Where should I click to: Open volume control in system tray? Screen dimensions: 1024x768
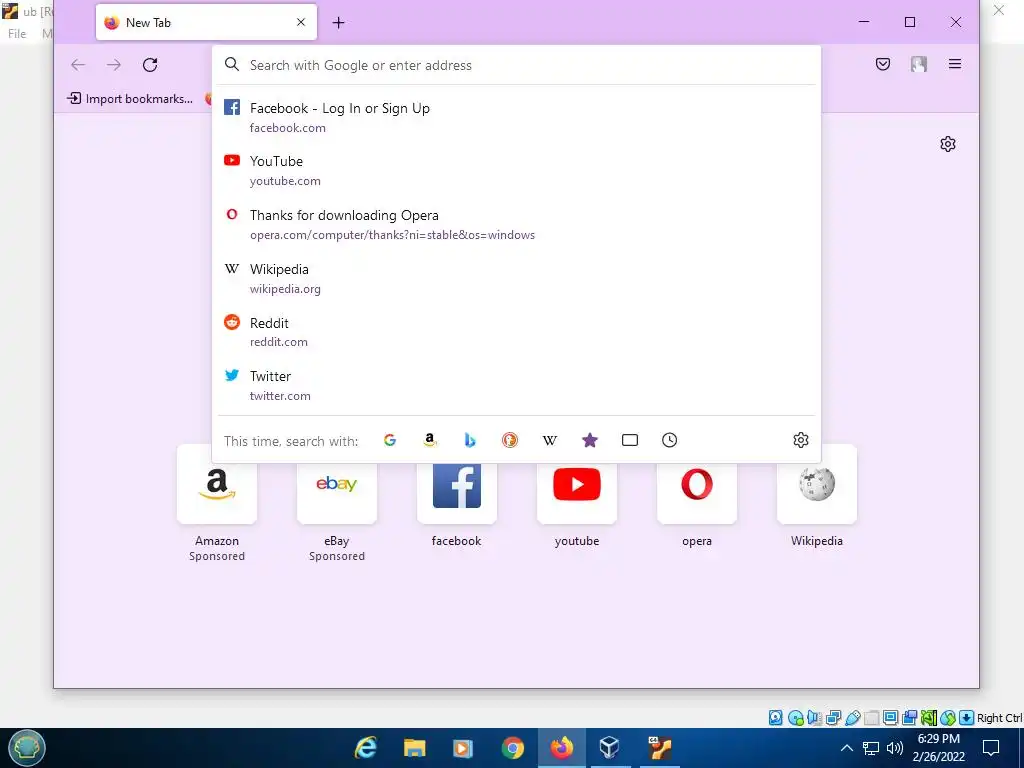click(x=895, y=748)
